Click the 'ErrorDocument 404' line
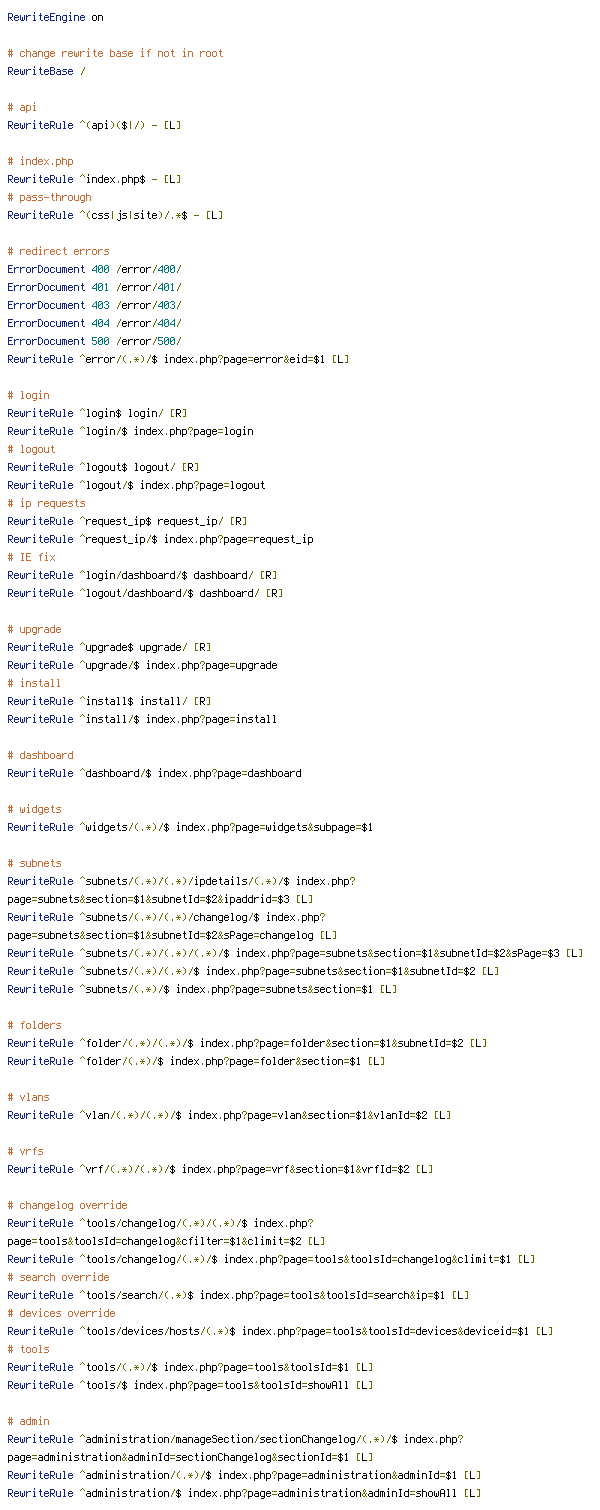 click(94, 323)
